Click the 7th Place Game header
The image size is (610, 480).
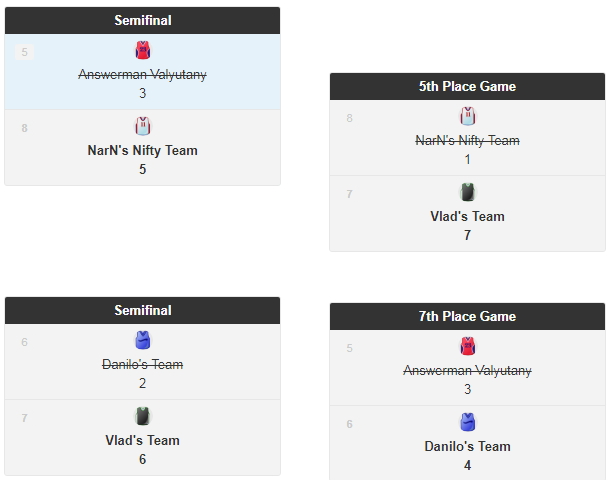click(x=467, y=317)
